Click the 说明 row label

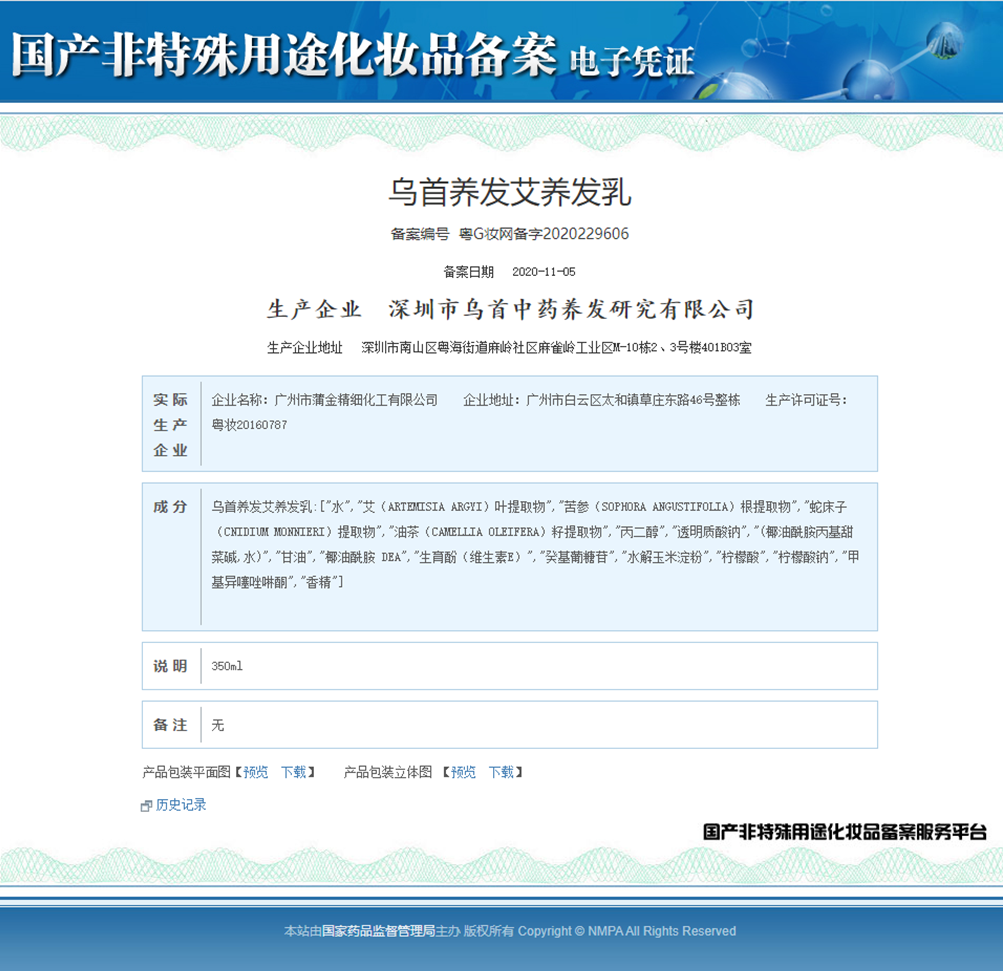tap(170, 666)
